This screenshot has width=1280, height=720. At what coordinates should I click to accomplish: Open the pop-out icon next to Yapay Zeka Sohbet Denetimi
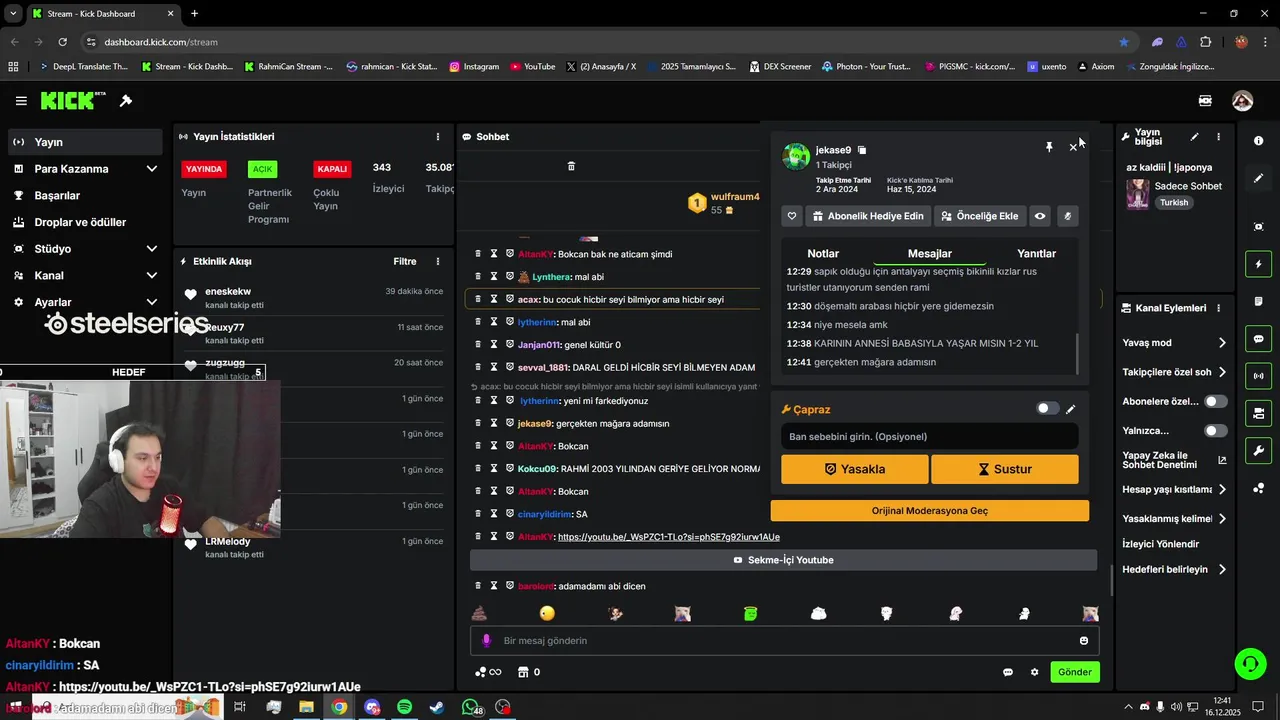(x=1222, y=461)
